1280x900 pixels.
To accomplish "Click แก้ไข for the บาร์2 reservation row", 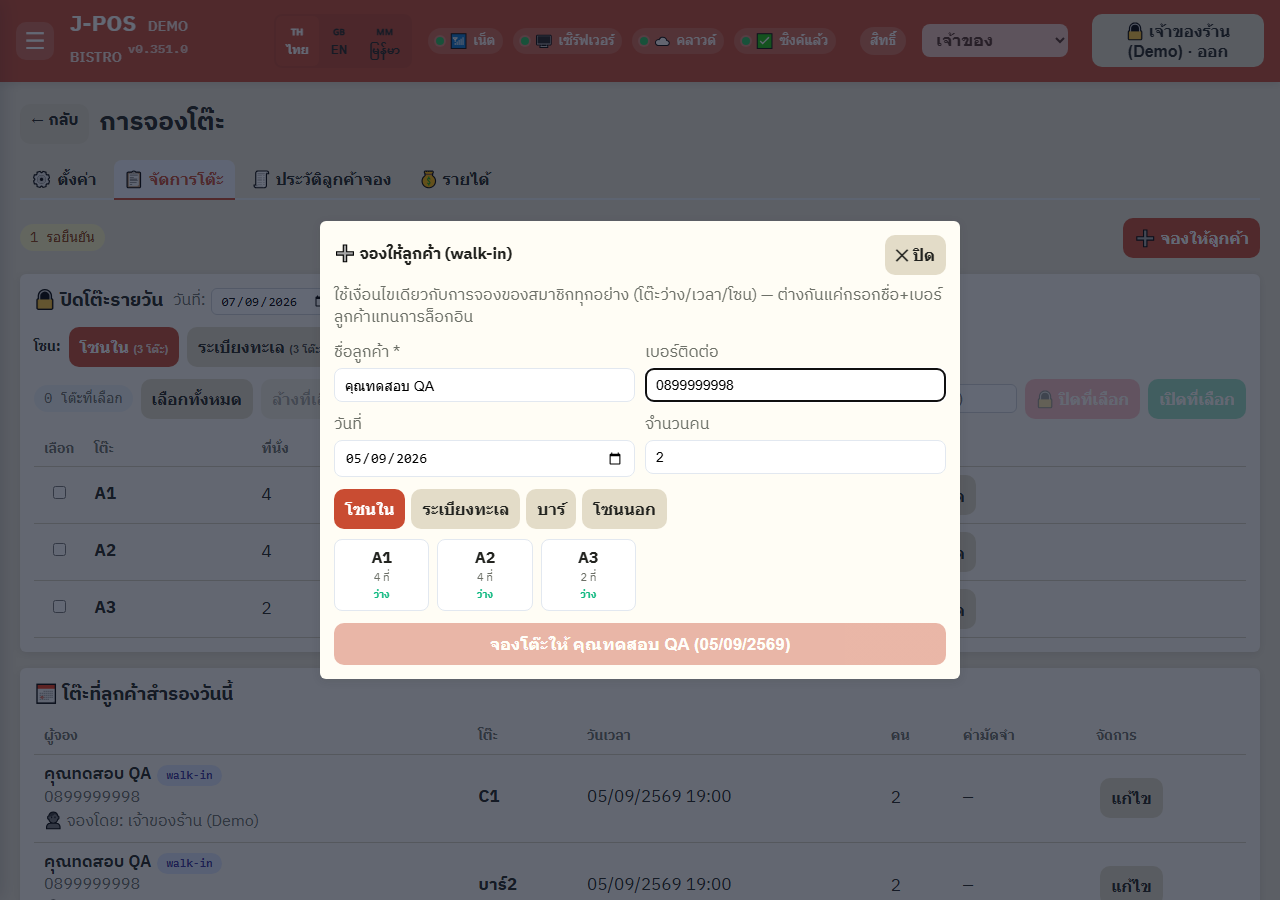I will 1131,885.
